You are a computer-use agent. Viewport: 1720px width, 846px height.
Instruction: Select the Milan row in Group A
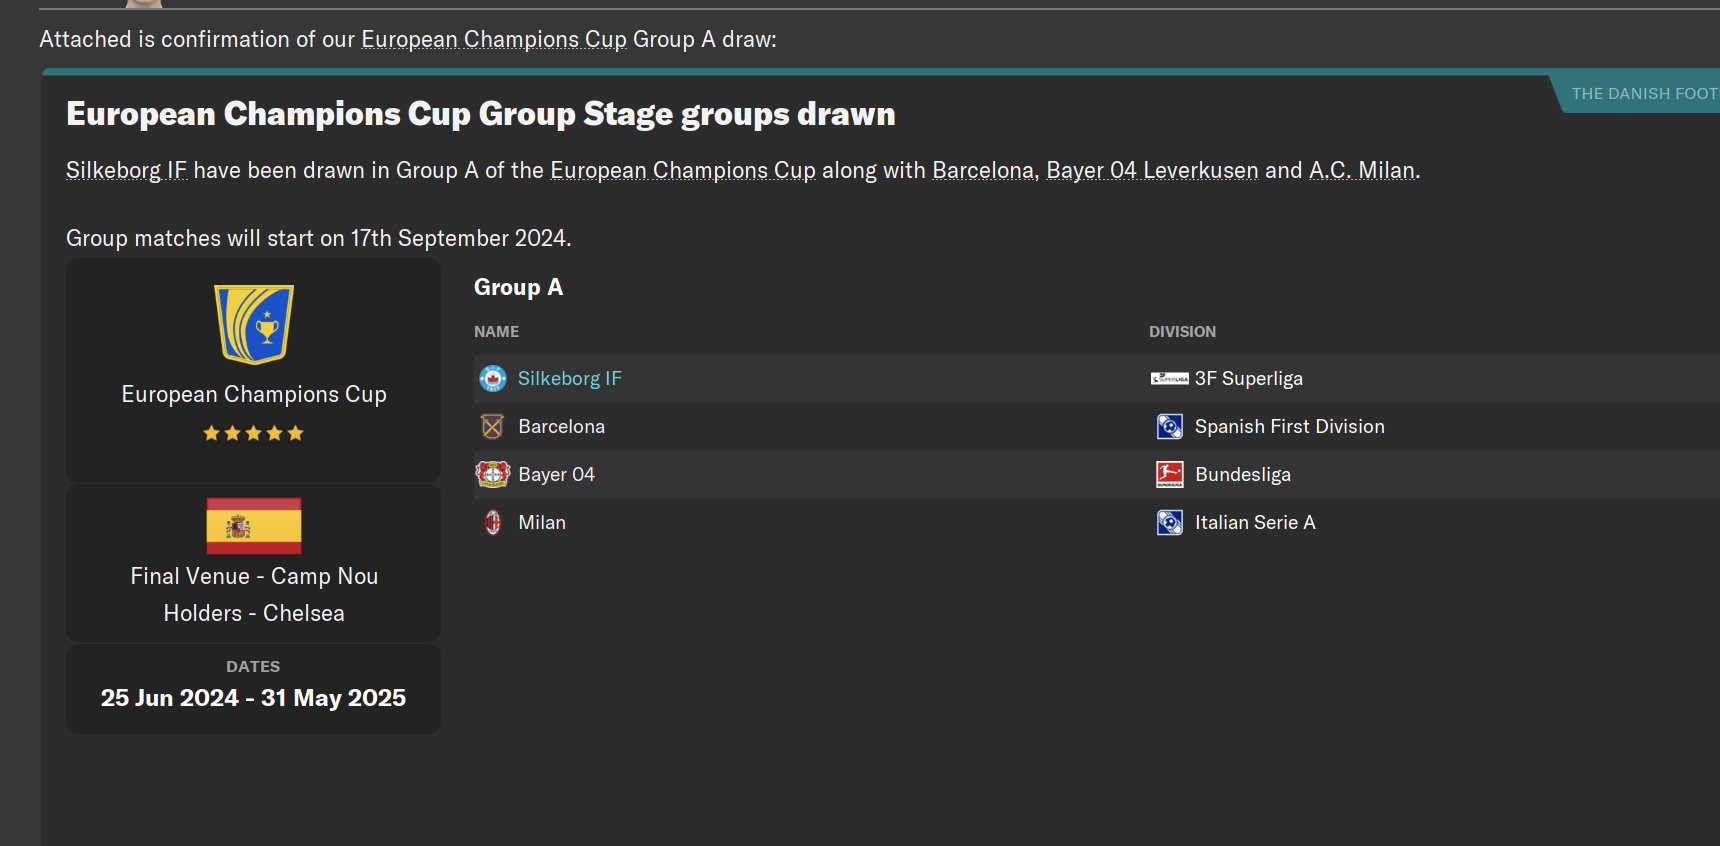click(x=800, y=522)
